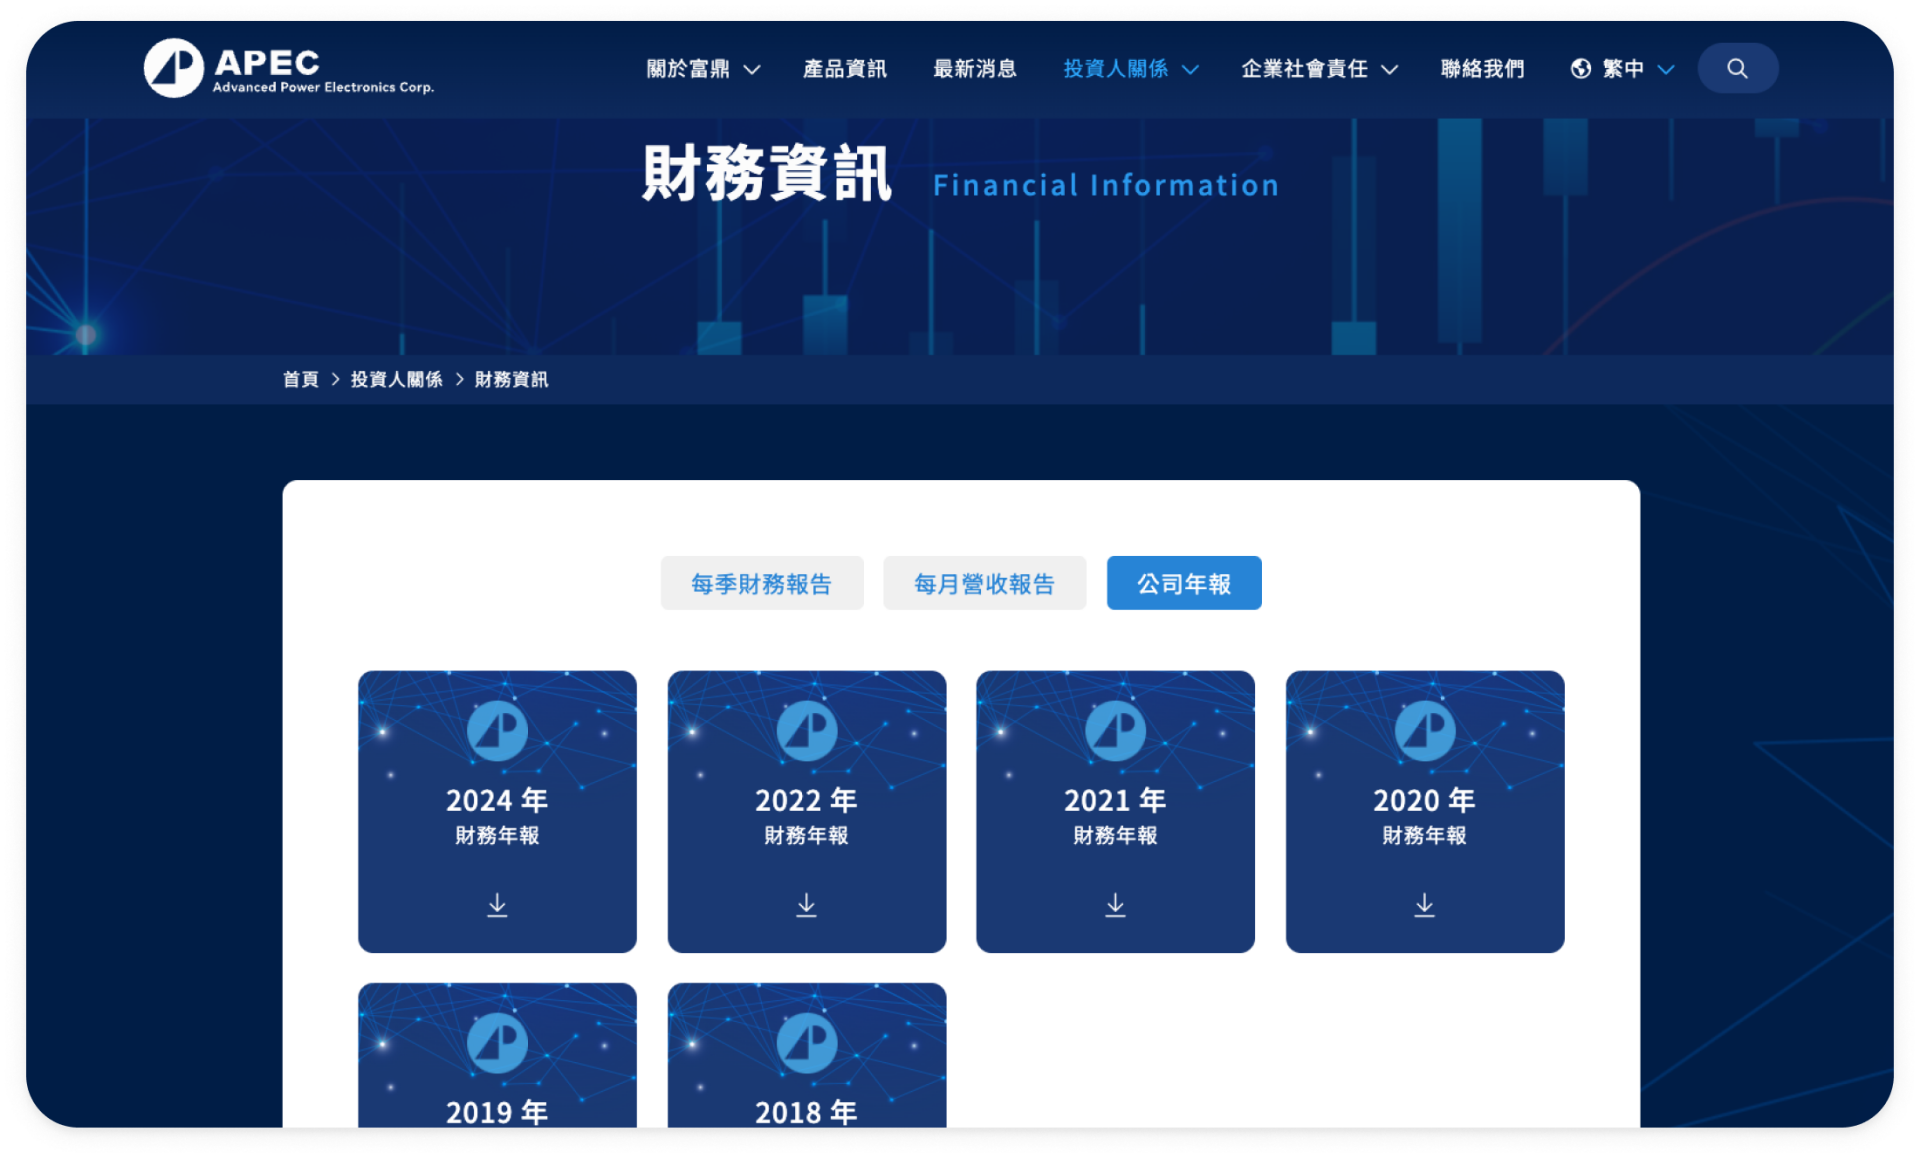Switch to the 每季財務報告 tab
Viewport: 1920px width, 1159px height.
(761, 583)
